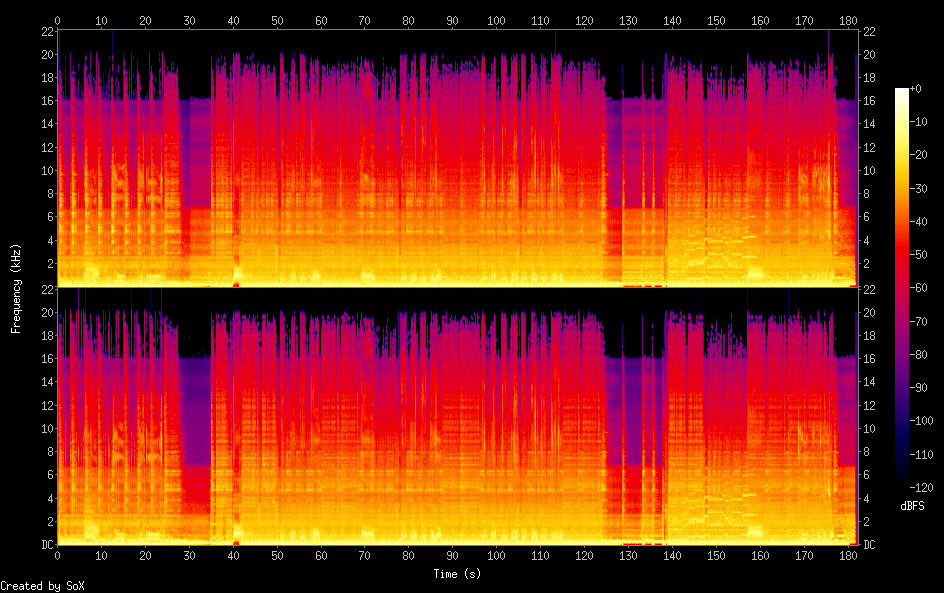The width and height of the screenshot is (944, 593).
Task: Select the 0 tick on the bottom time axis
Action: click(x=57, y=555)
